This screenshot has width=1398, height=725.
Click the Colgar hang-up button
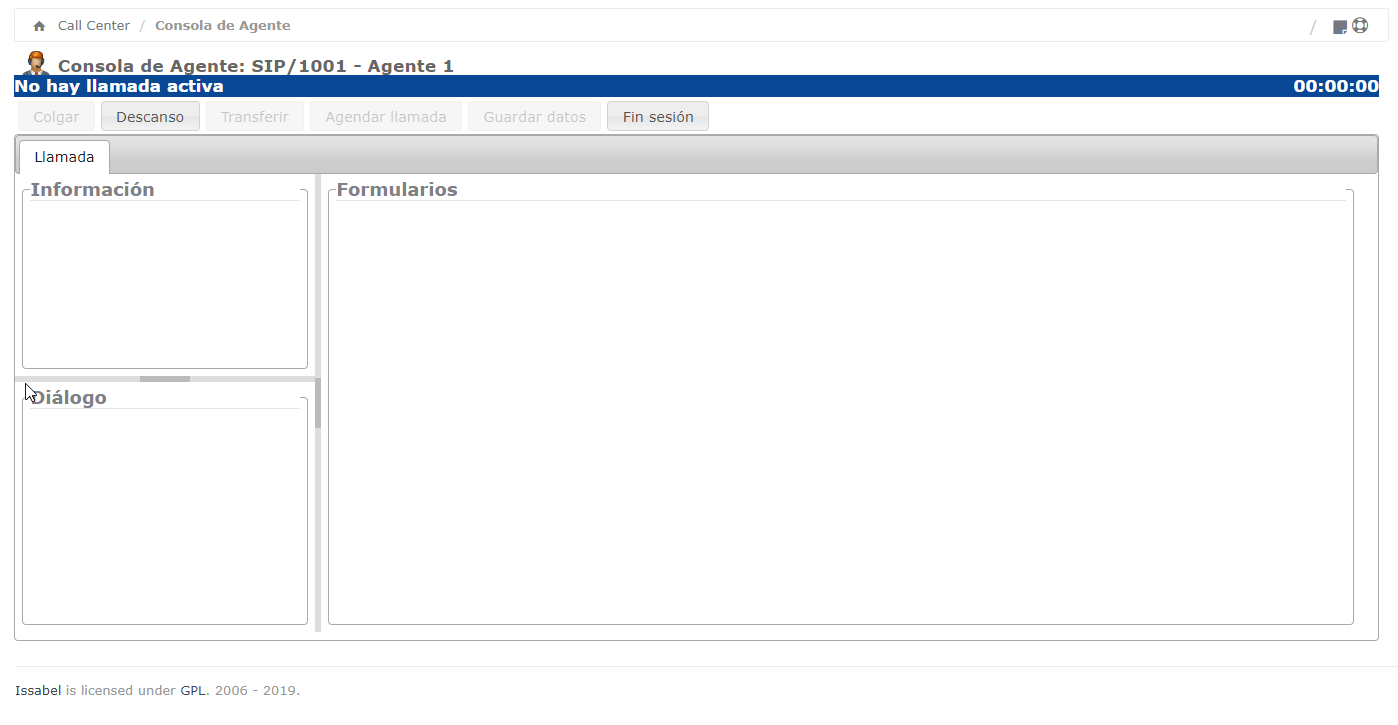56,117
